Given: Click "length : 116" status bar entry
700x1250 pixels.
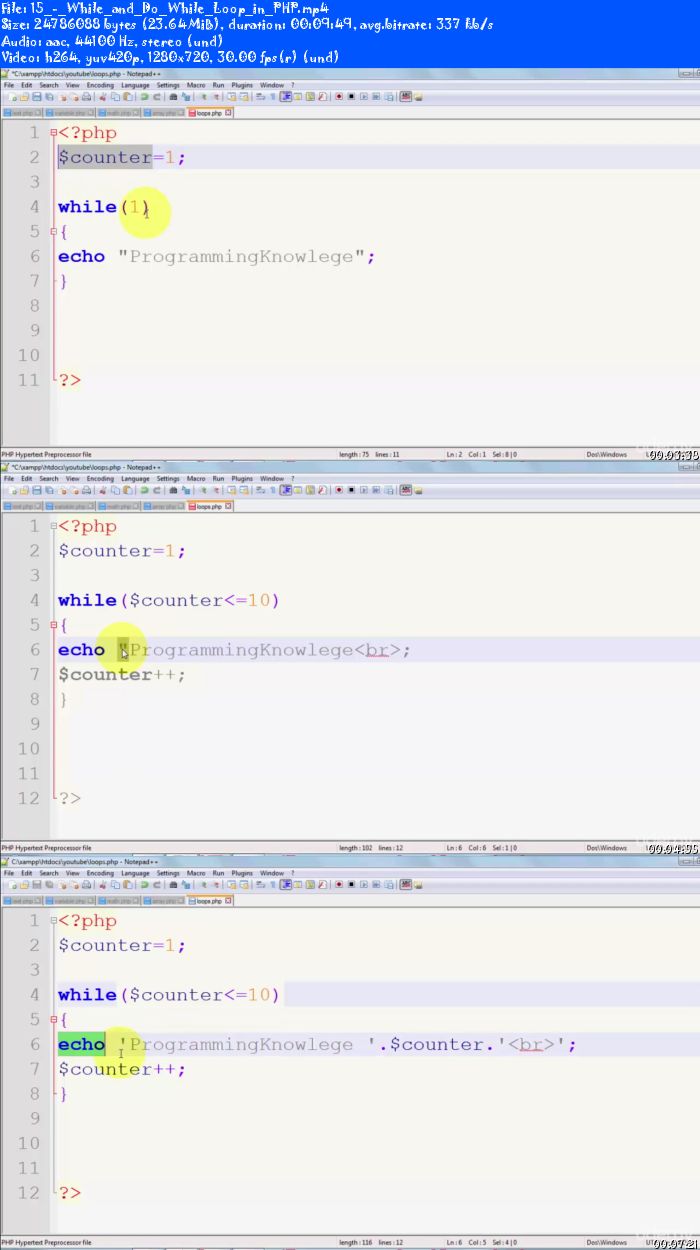Looking at the screenshot, I should pos(355,1243).
